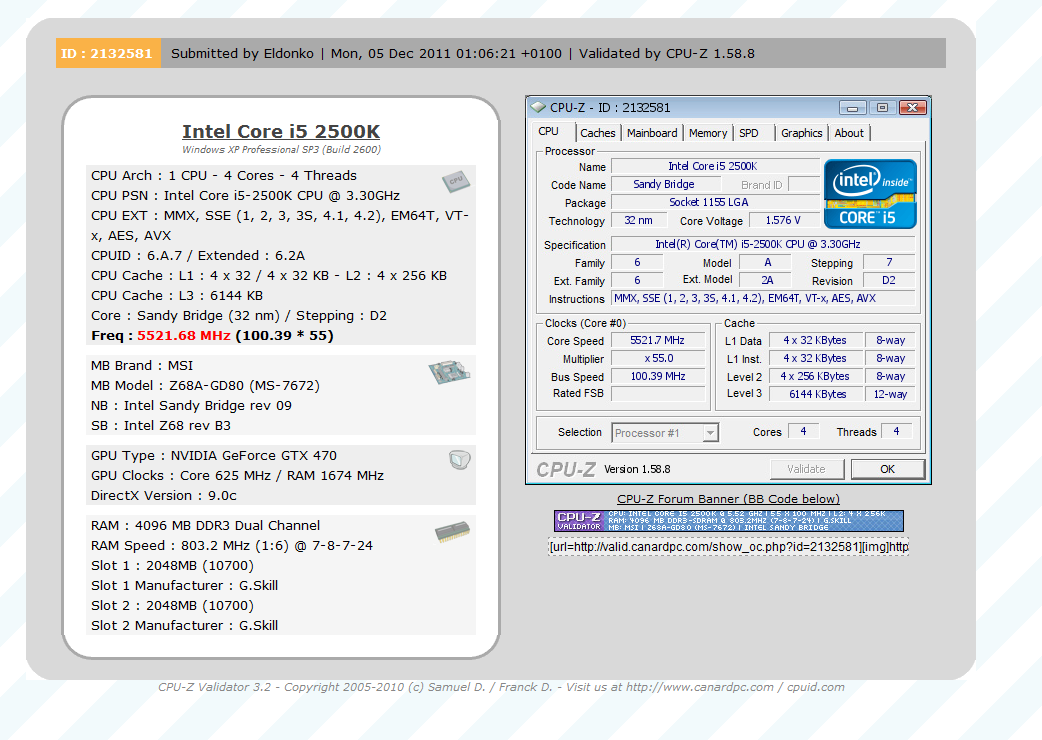Image resolution: width=1042 pixels, height=740 pixels.
Task: Click the OK button in CPU-Z
Action: coord(887,469)
